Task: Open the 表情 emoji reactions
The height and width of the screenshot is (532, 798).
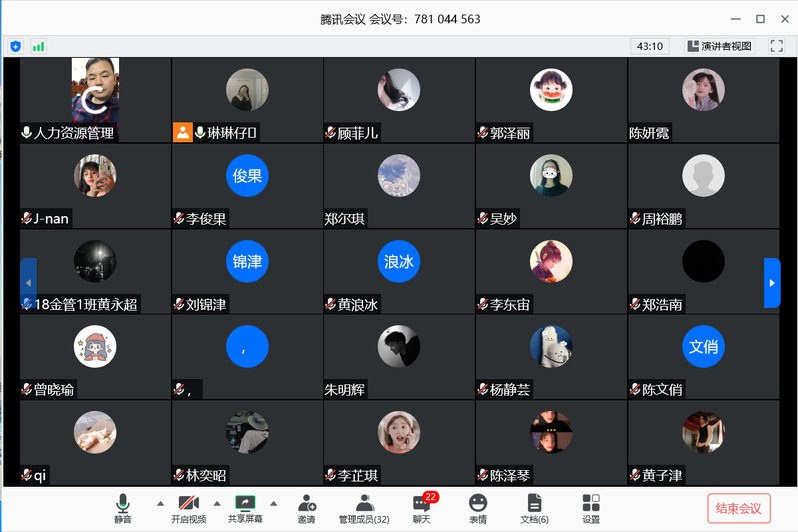Action: (478, 507)
